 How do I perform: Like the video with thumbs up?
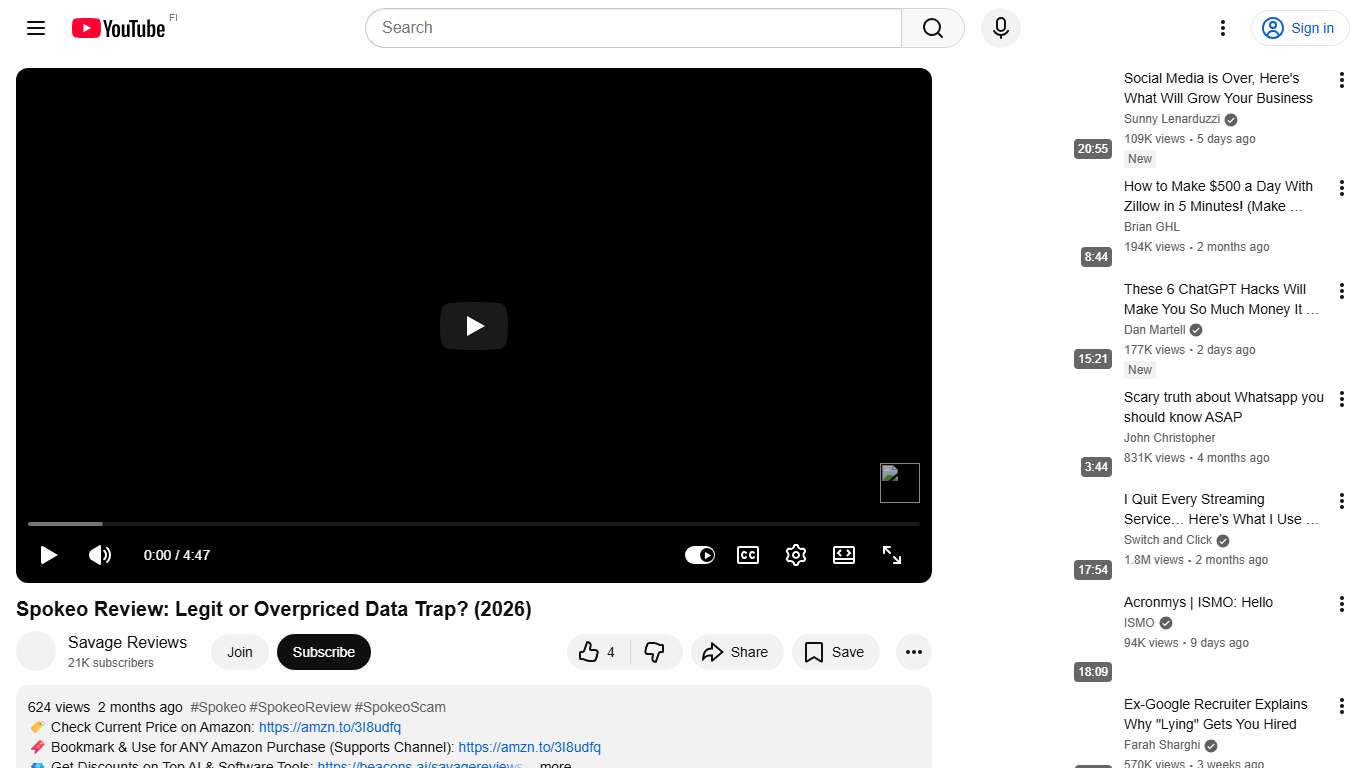point(590,652)
